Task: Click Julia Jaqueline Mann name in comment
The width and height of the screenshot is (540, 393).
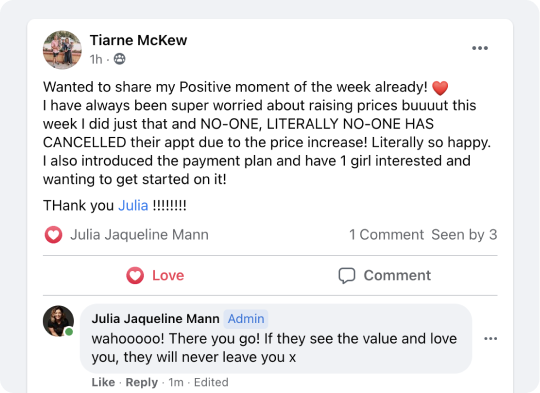Action: 155,319
